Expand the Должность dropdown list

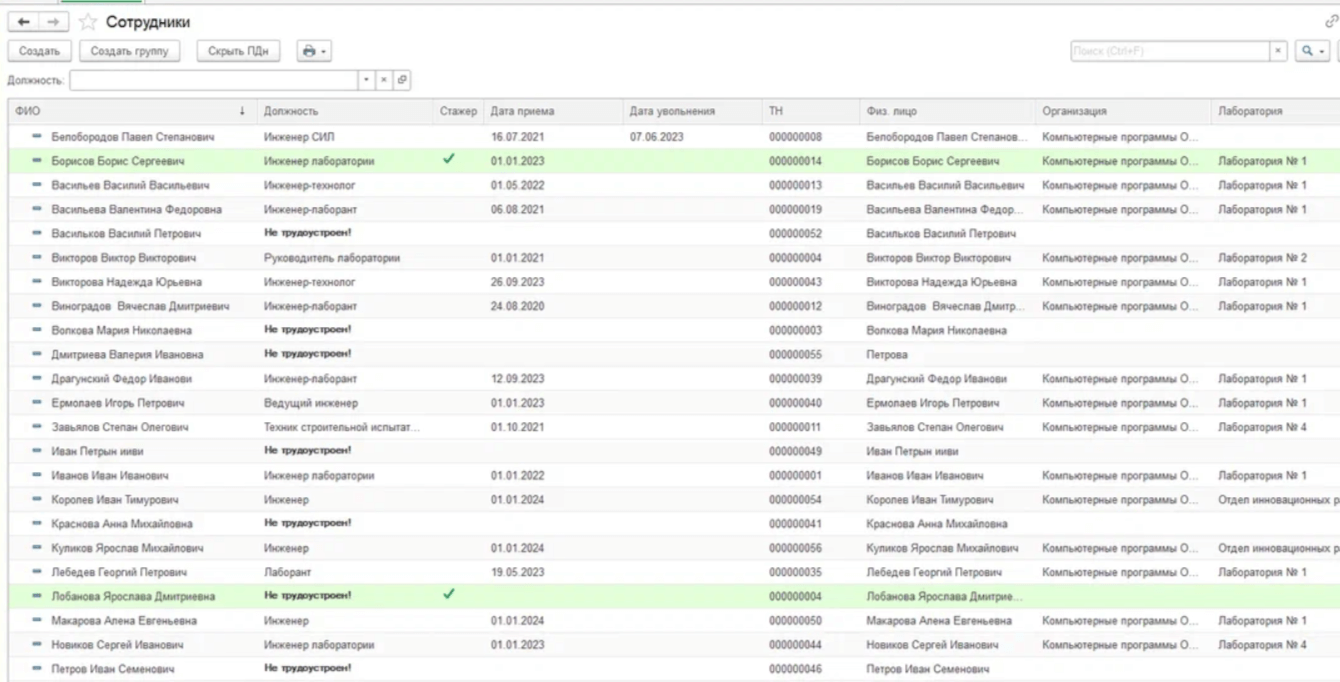[366, 80]
